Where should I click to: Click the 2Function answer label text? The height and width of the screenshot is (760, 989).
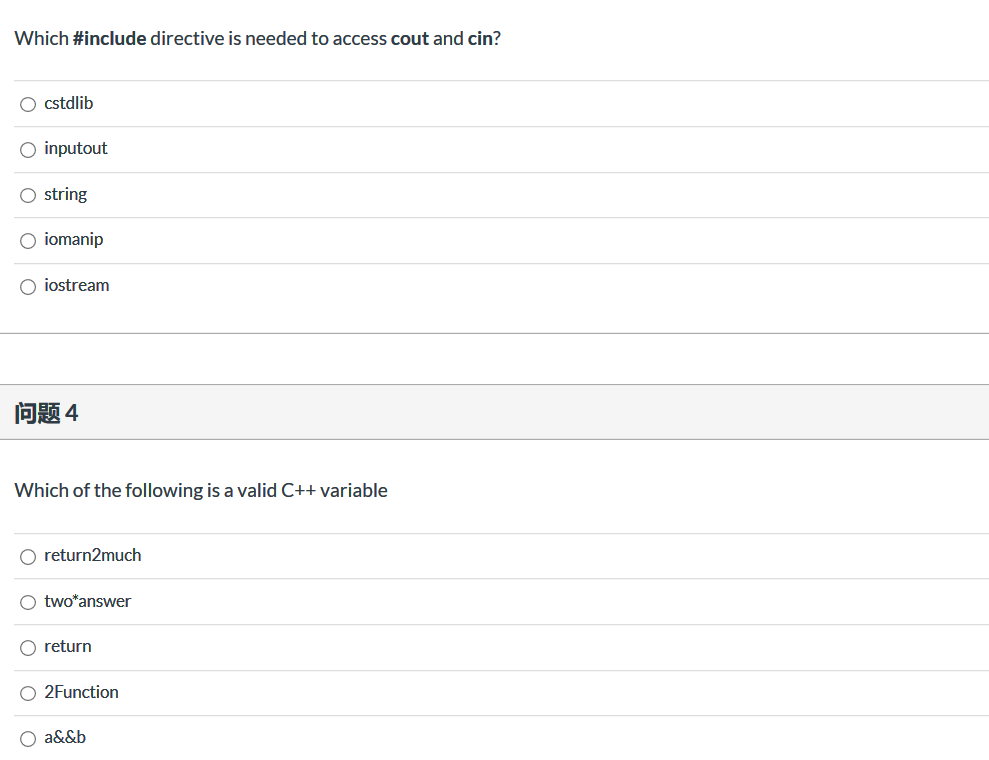click(81, 692)
